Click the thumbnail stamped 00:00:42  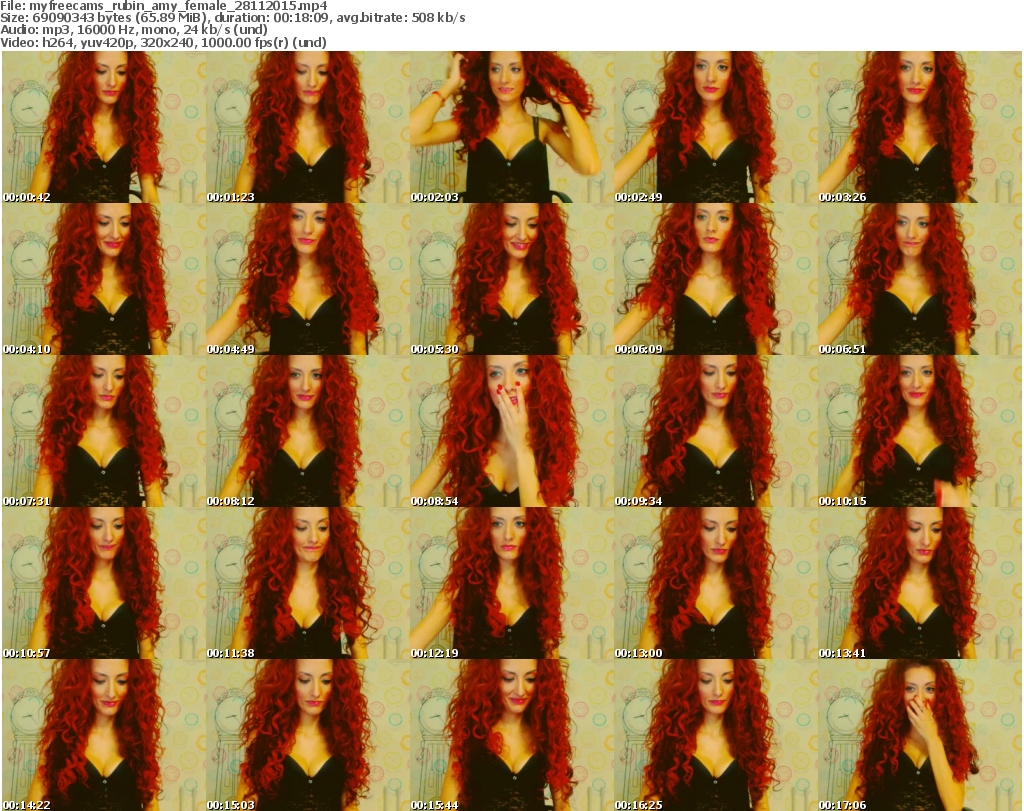pyautogui.click(x=104, y=127)
